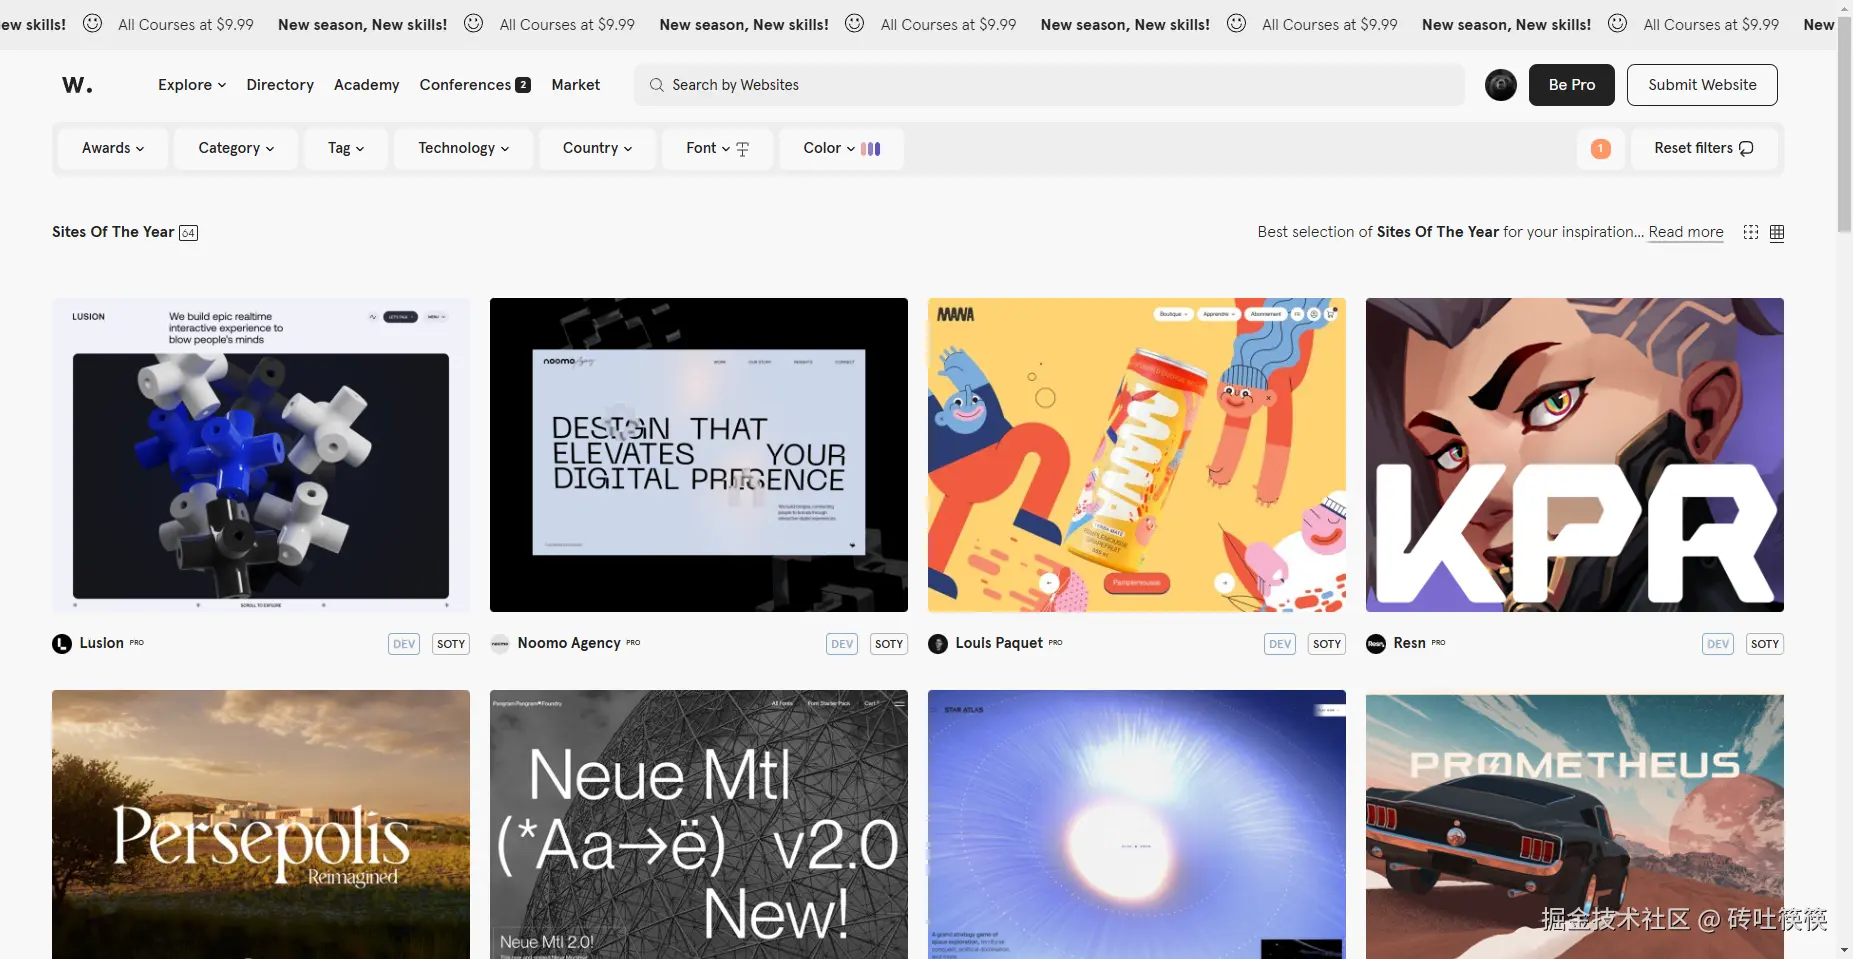Open the Prometheus site thumbnail
This screenshot has width=1853, height=959.
1575,824
